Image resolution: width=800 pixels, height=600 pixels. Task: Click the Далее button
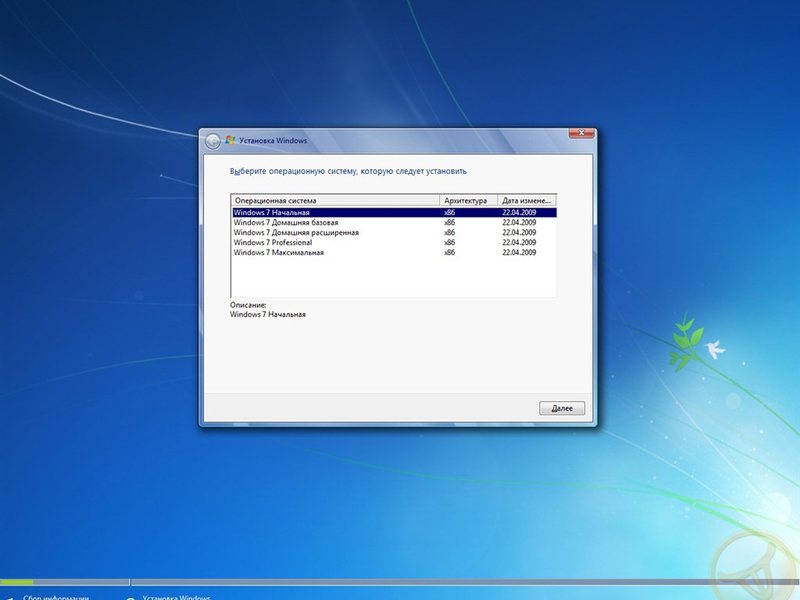[562, 408]
